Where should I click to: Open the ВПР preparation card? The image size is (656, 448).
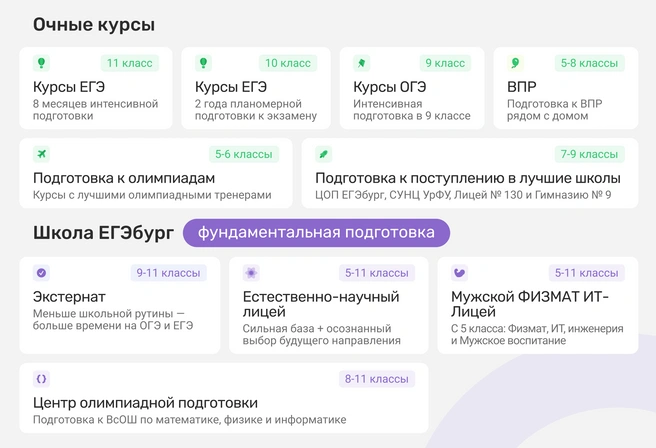click(566, 88)
